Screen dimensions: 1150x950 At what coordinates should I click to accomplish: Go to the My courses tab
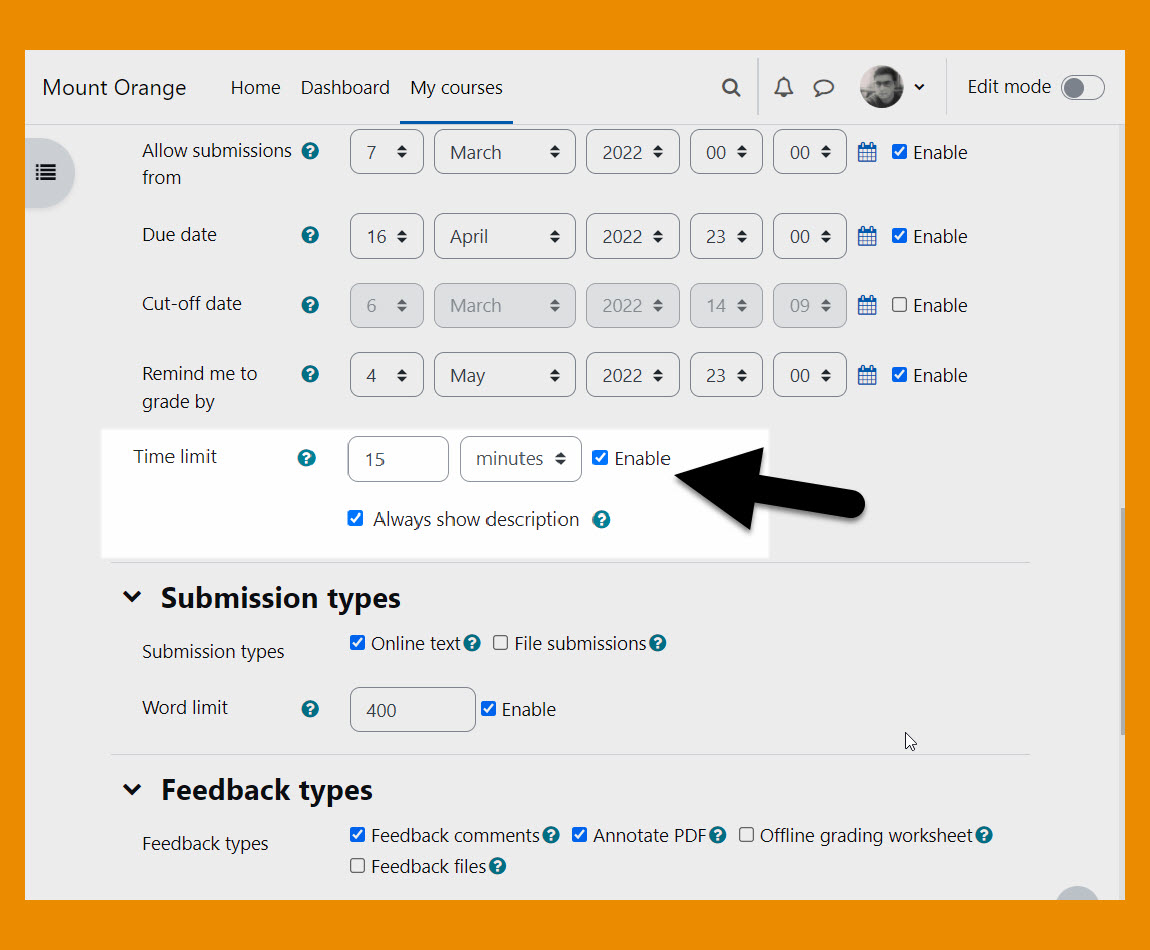tap(456, 88)
